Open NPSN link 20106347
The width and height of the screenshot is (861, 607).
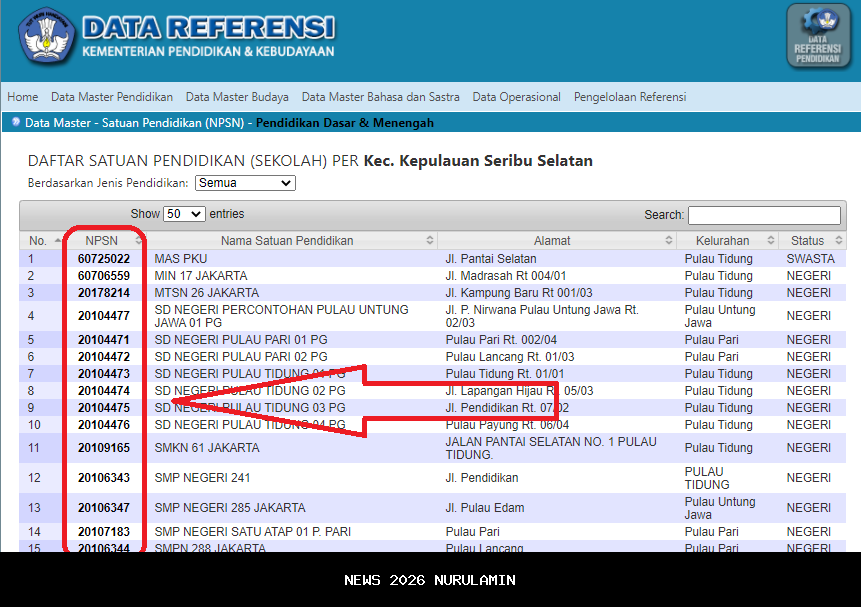pyautogui.click(x=104, y=508)
